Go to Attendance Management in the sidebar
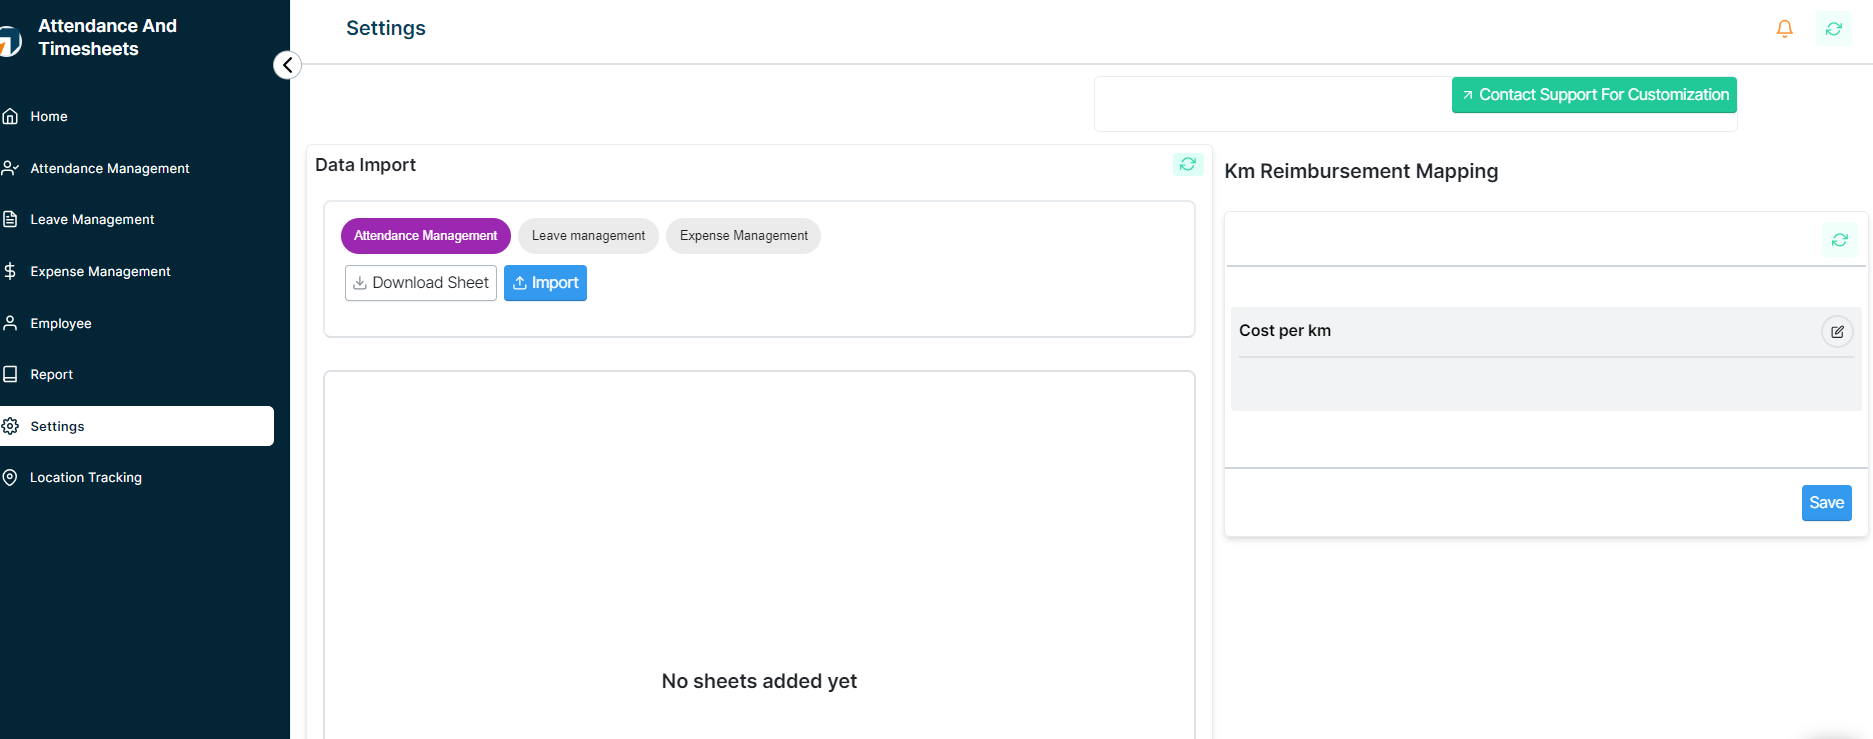The width and height of the screenshot is (1873, 739). coord(109,169)
